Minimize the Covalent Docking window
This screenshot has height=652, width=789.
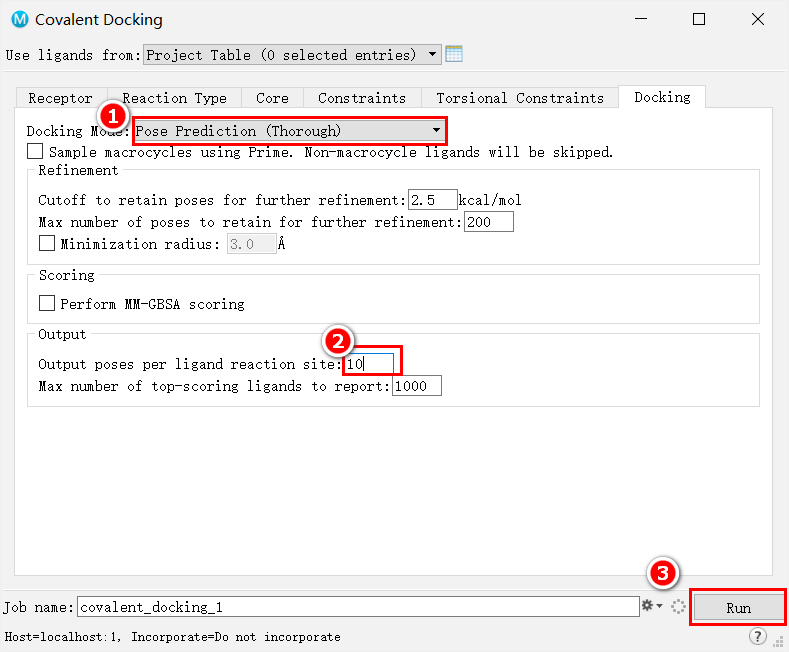pos(641,19)
